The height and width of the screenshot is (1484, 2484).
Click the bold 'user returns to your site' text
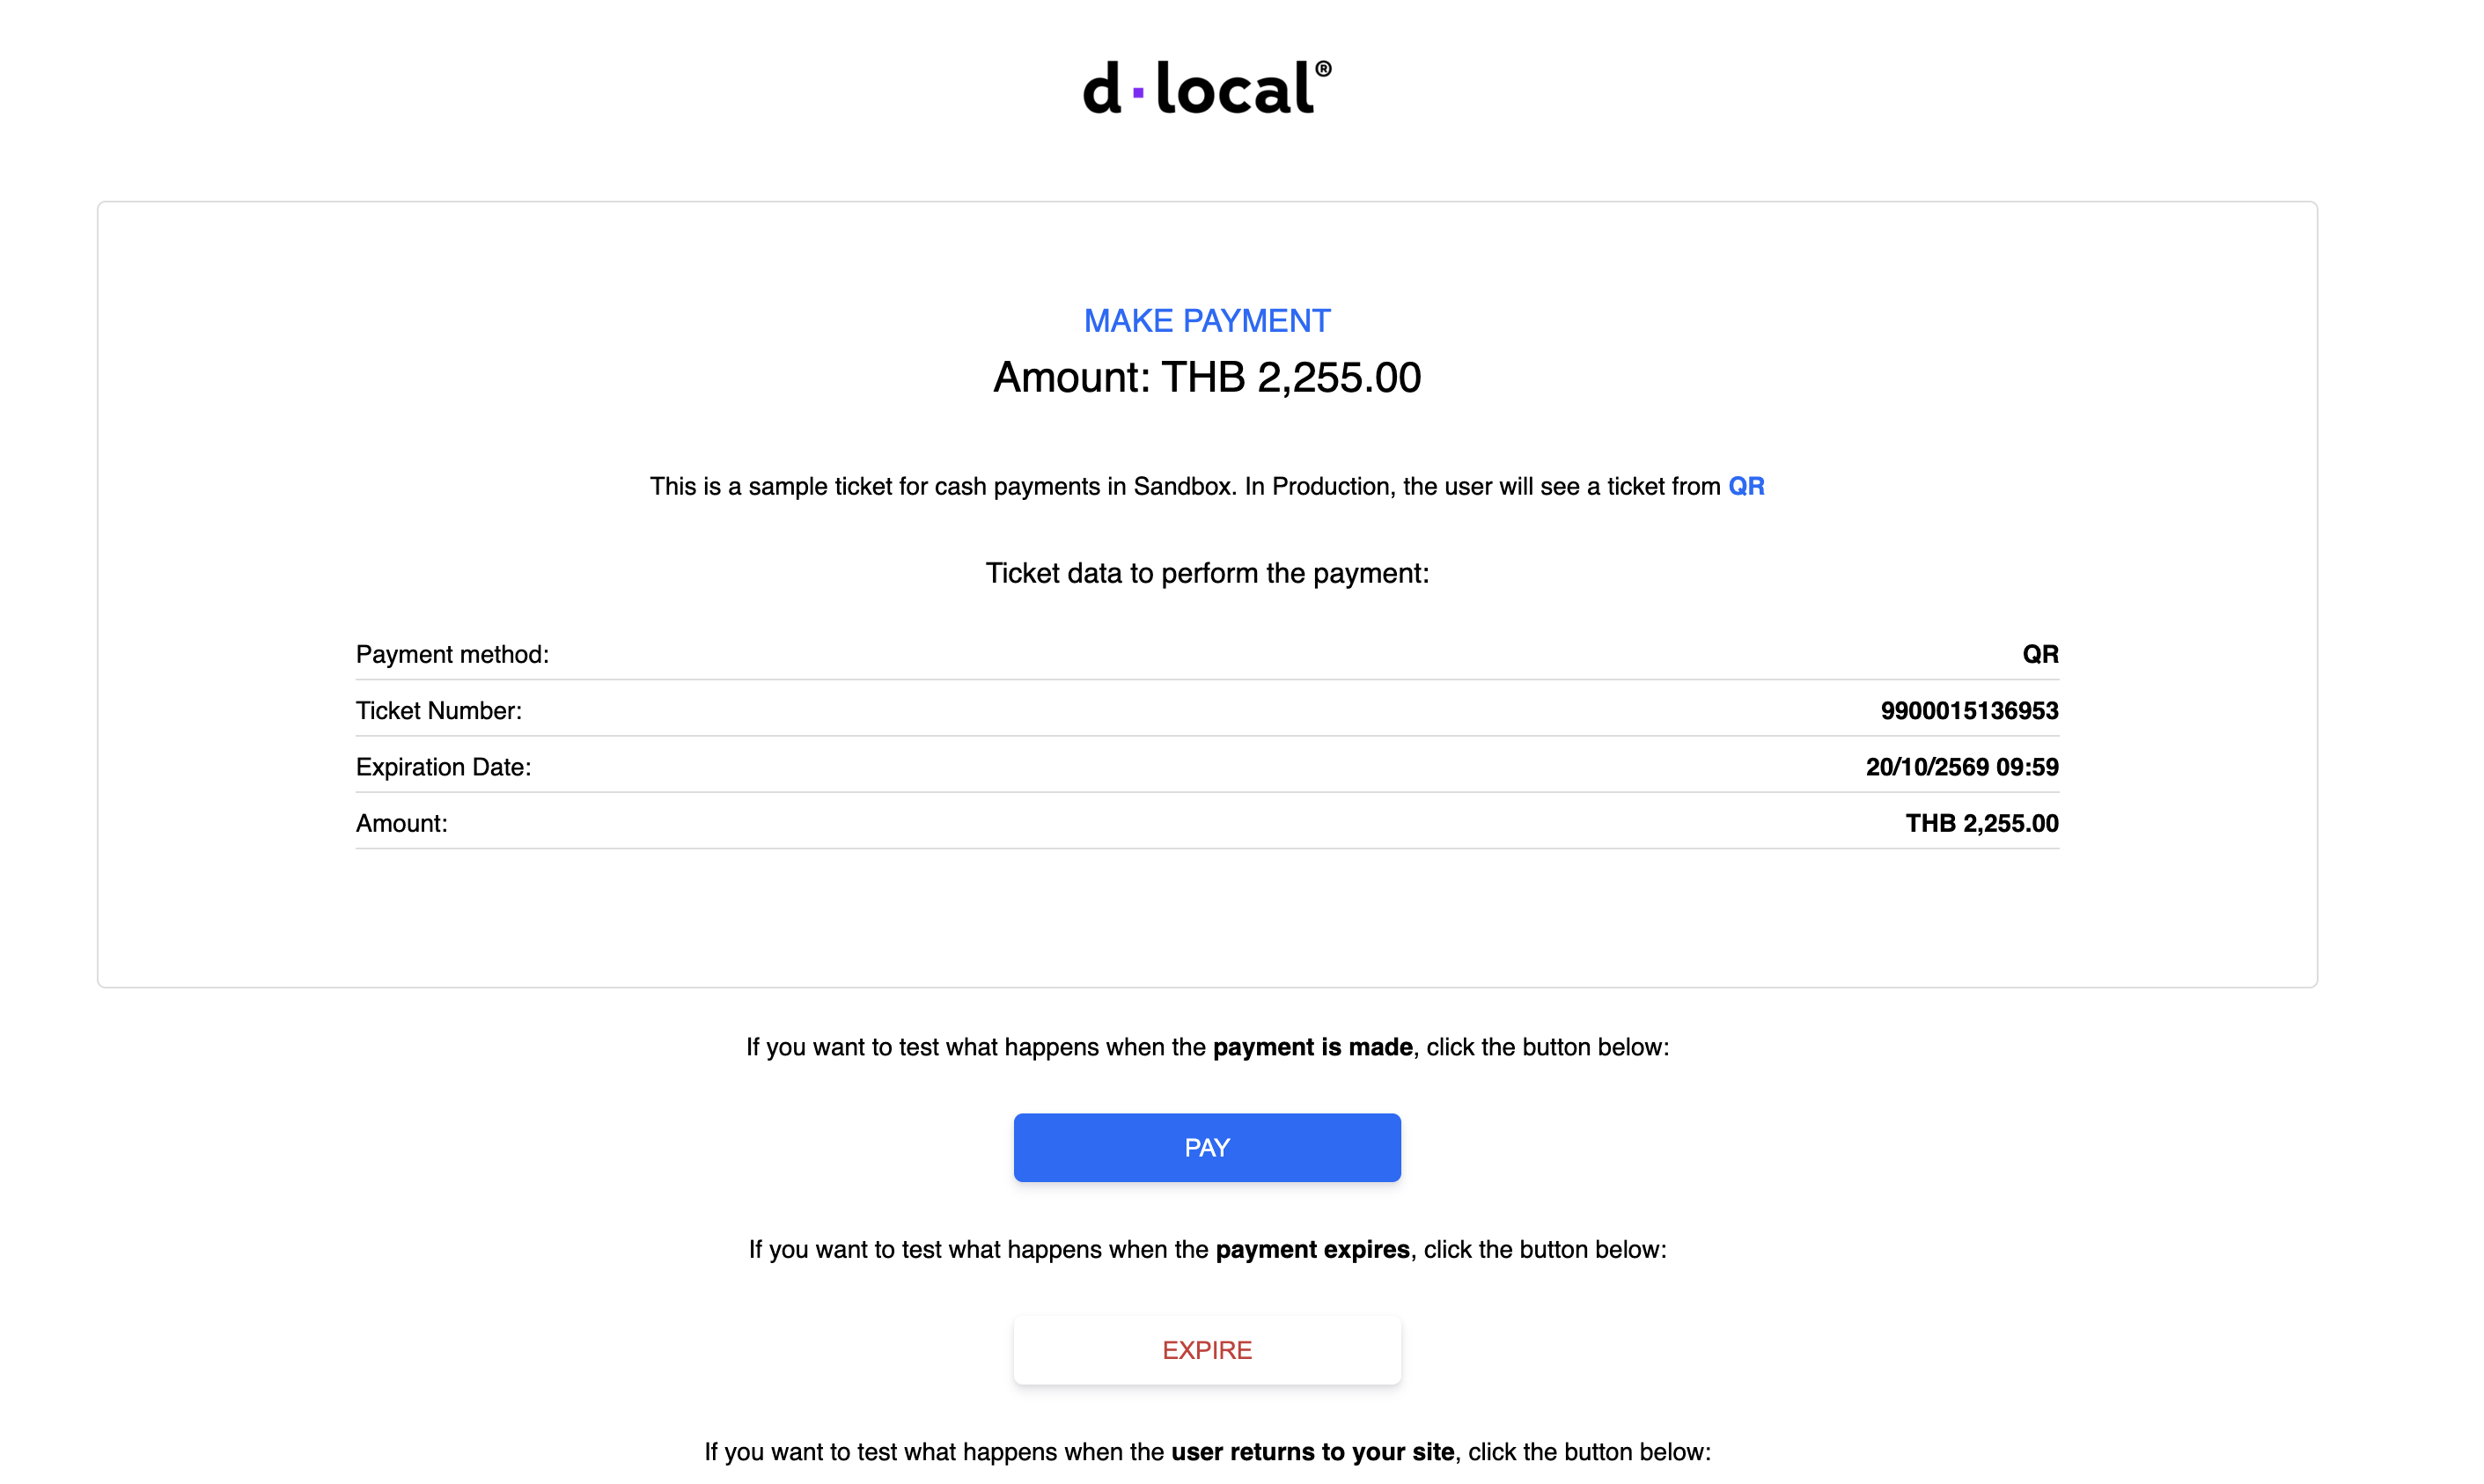coord(1312,1452)
